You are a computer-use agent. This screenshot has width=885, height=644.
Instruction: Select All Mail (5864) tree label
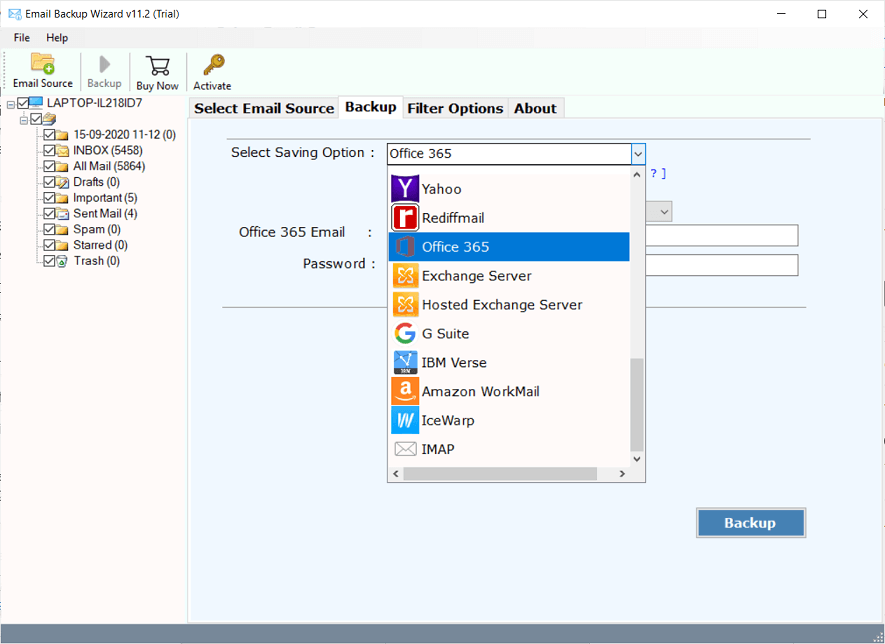(x=109, y=166)
